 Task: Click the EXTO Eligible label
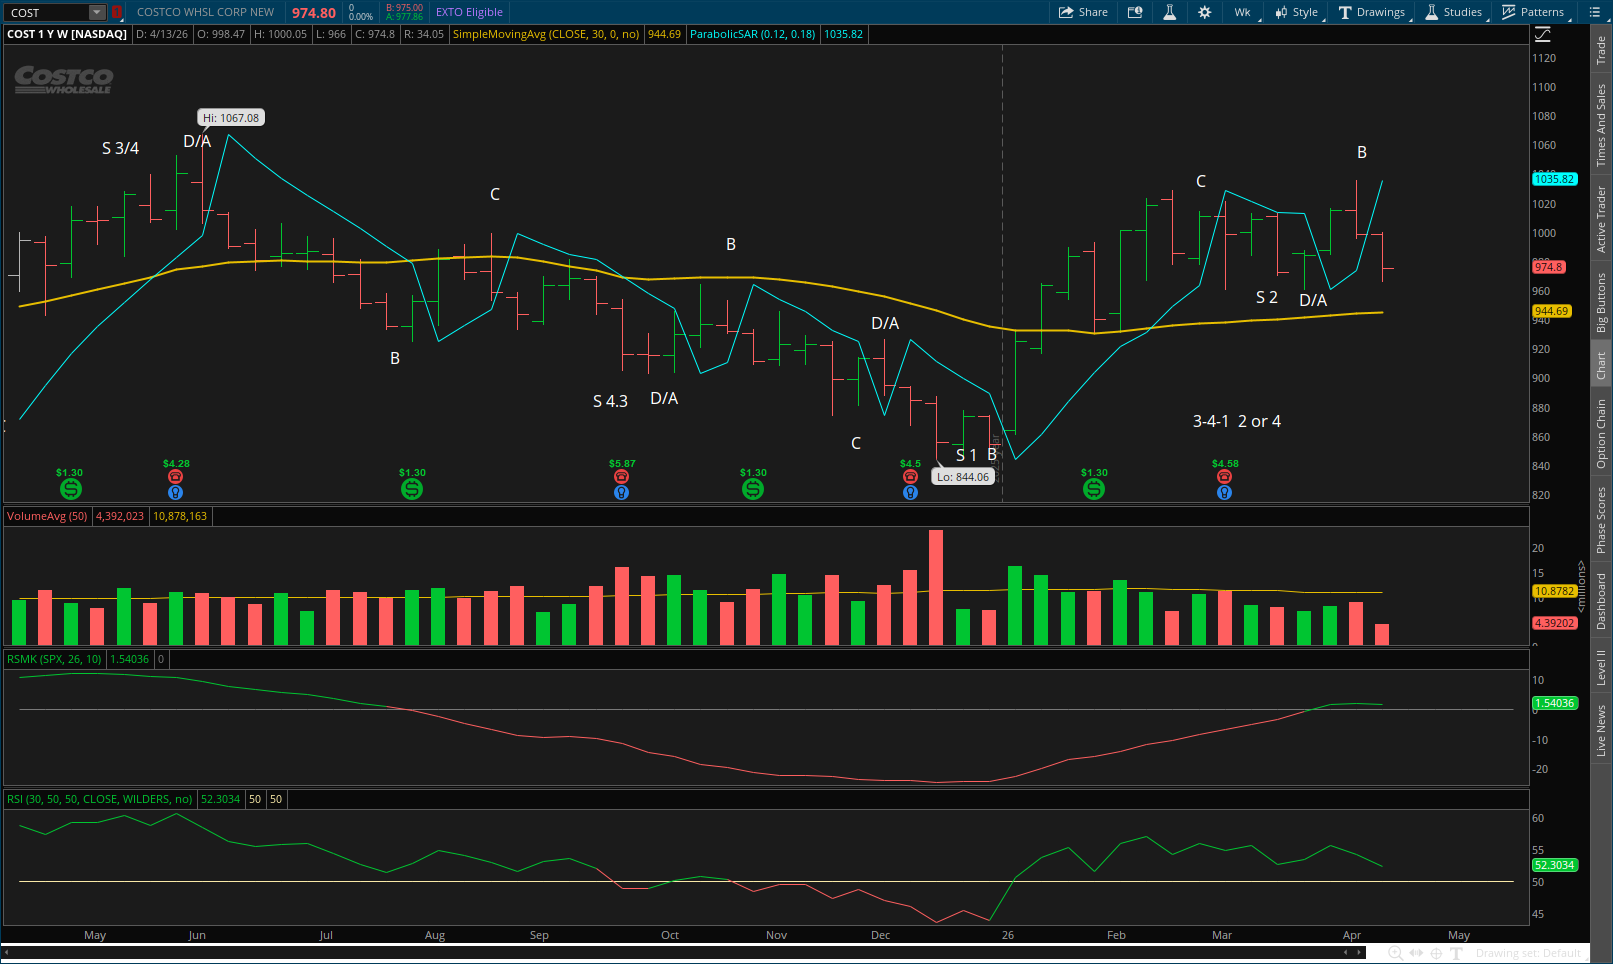[x=469, y=12]
